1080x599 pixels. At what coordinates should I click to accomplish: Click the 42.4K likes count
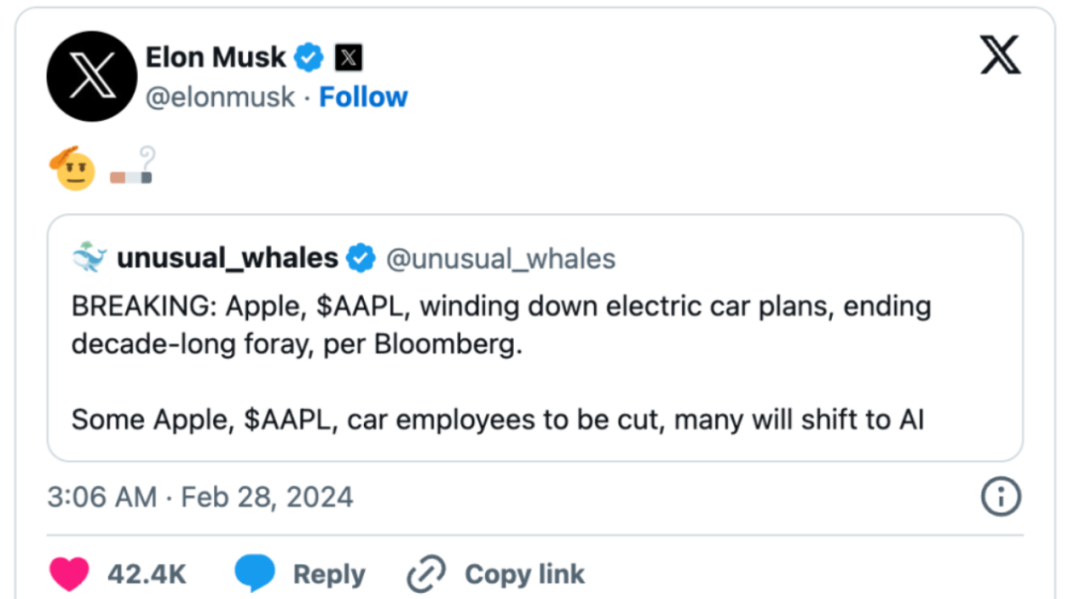[147, 575]
